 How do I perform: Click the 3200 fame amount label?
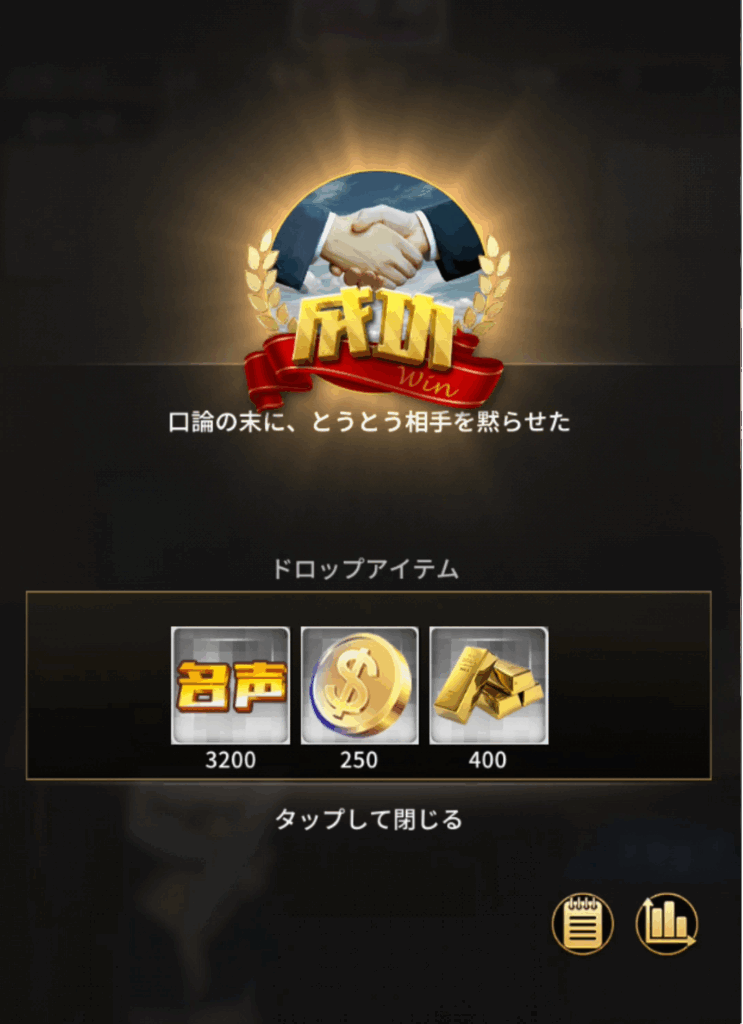pyautogui.click(x=230, y=760)
